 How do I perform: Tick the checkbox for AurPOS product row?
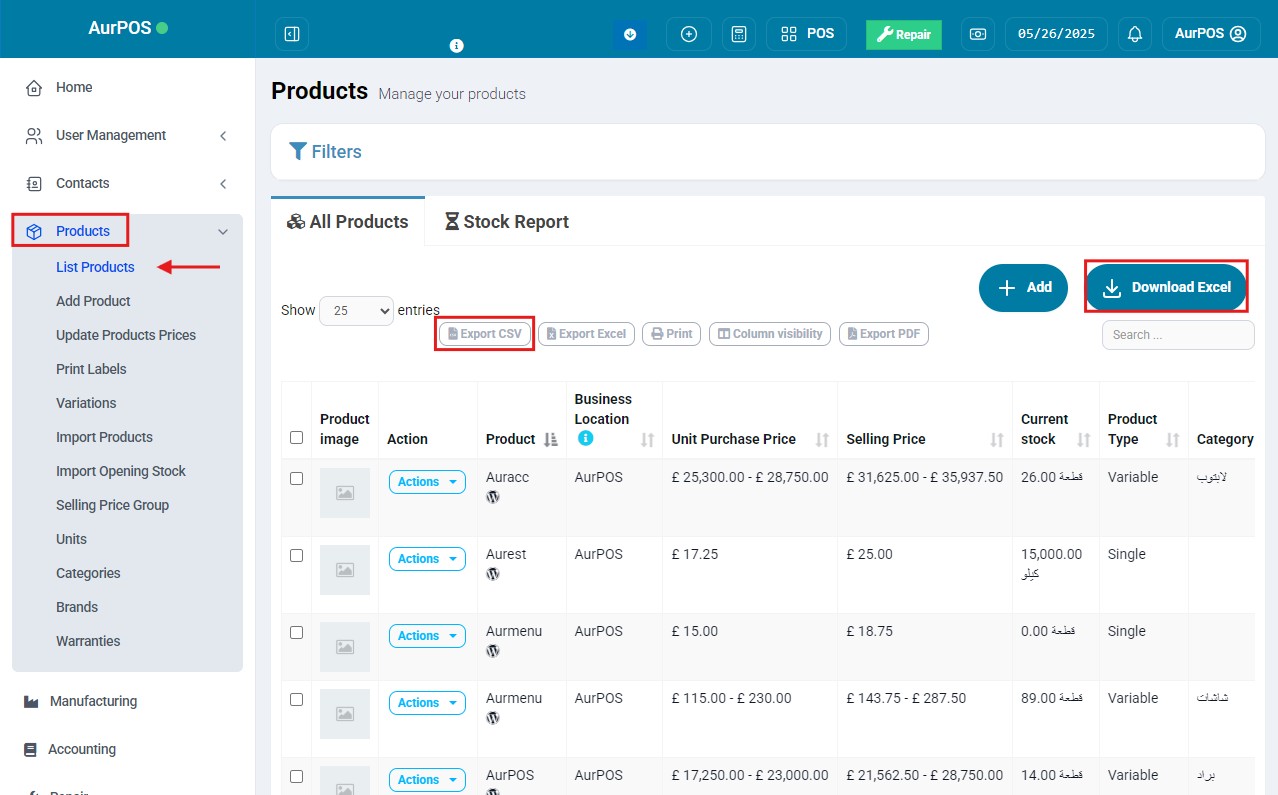pyautogui.click(x=296, y=776)
